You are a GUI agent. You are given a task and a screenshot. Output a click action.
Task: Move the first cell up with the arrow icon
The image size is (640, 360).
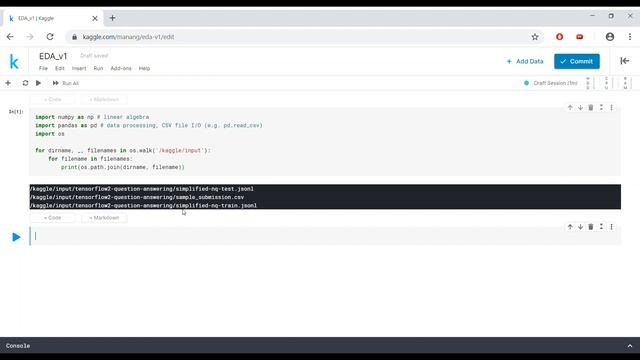click(570, 108)
